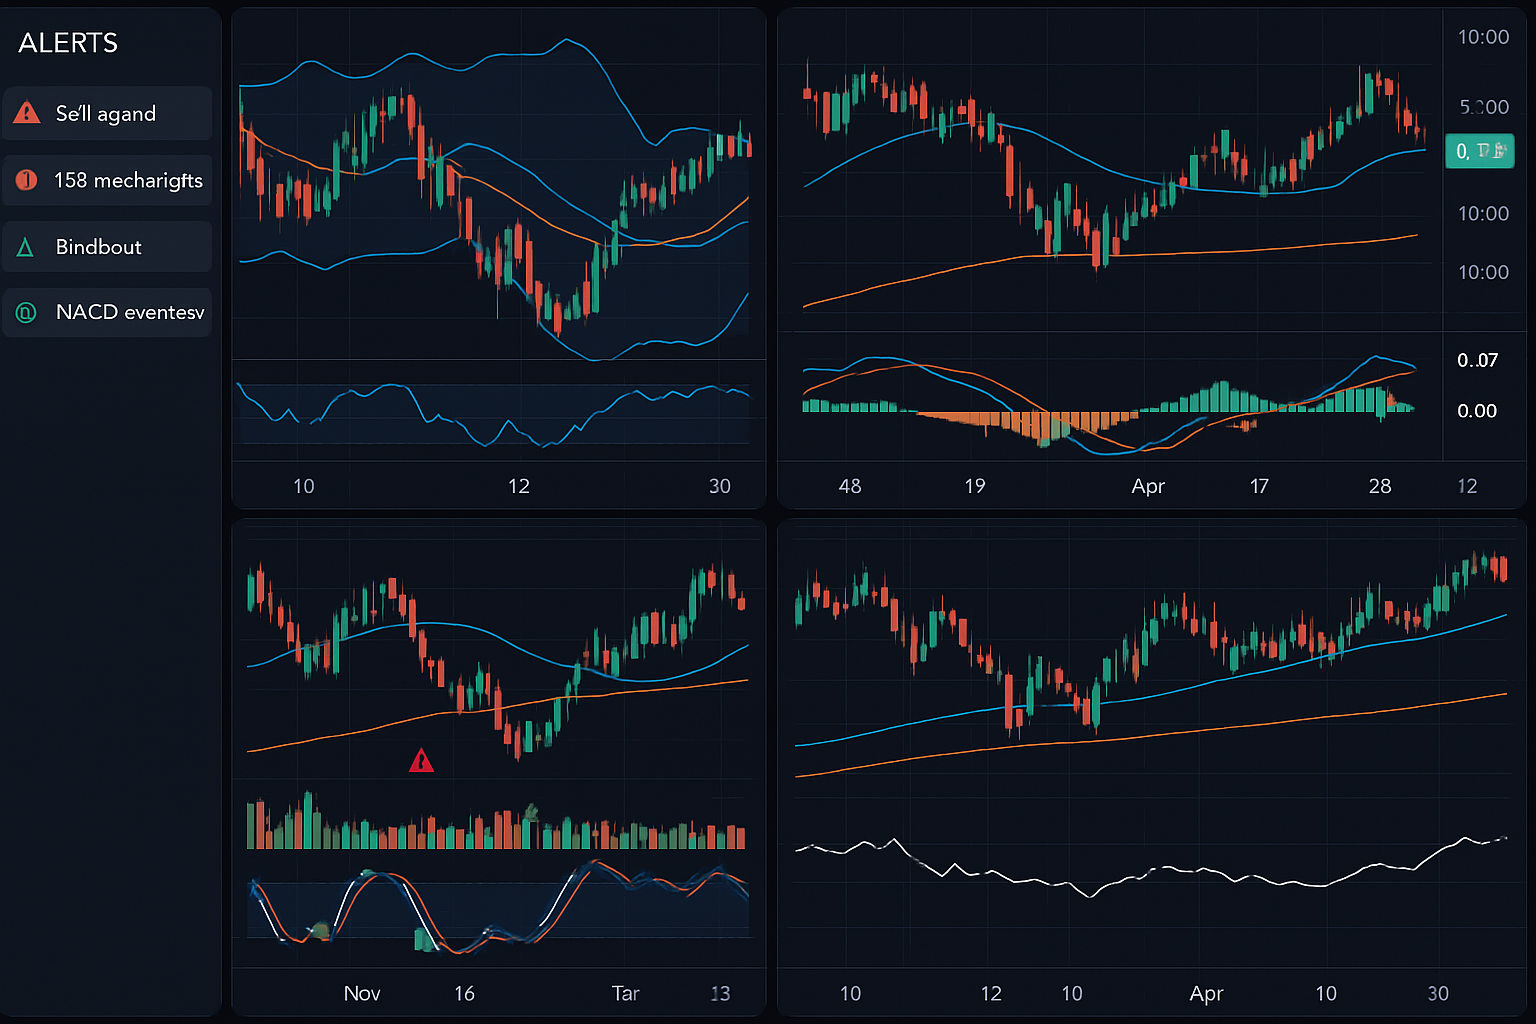Image resolution: width=1536 pixels, height=1024 pixels.
Task: Click the red warning triangle on Se'll agand alert
Action: click(27, 113)
